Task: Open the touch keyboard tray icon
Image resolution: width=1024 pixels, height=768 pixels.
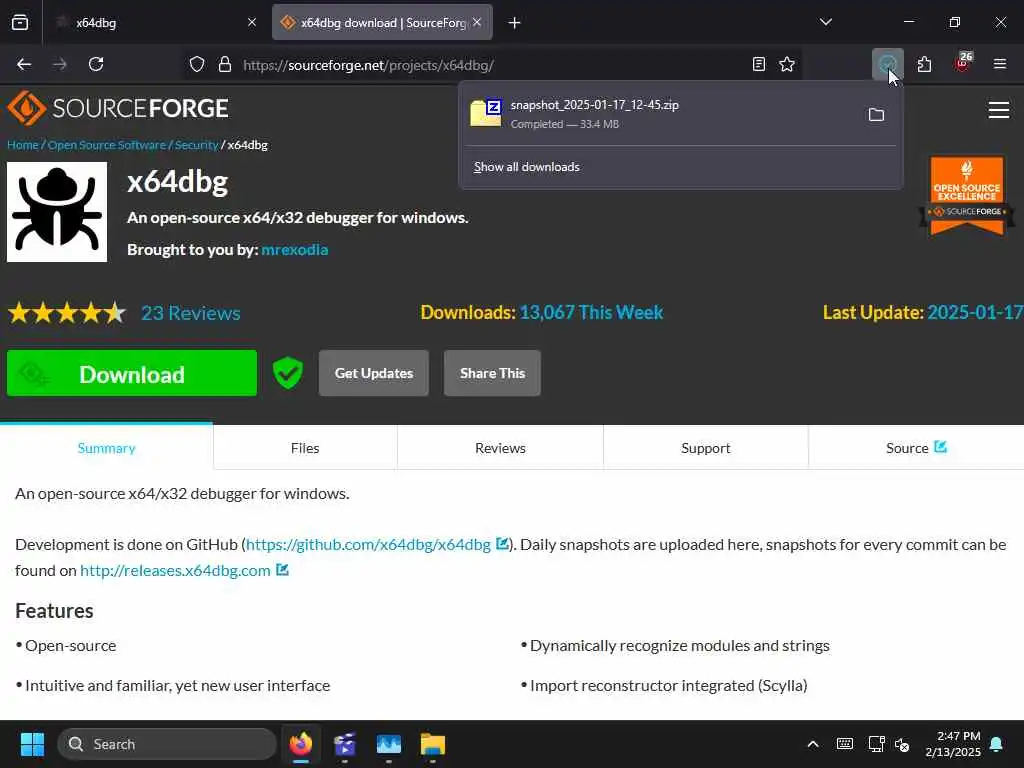Action: coord(844,744)
